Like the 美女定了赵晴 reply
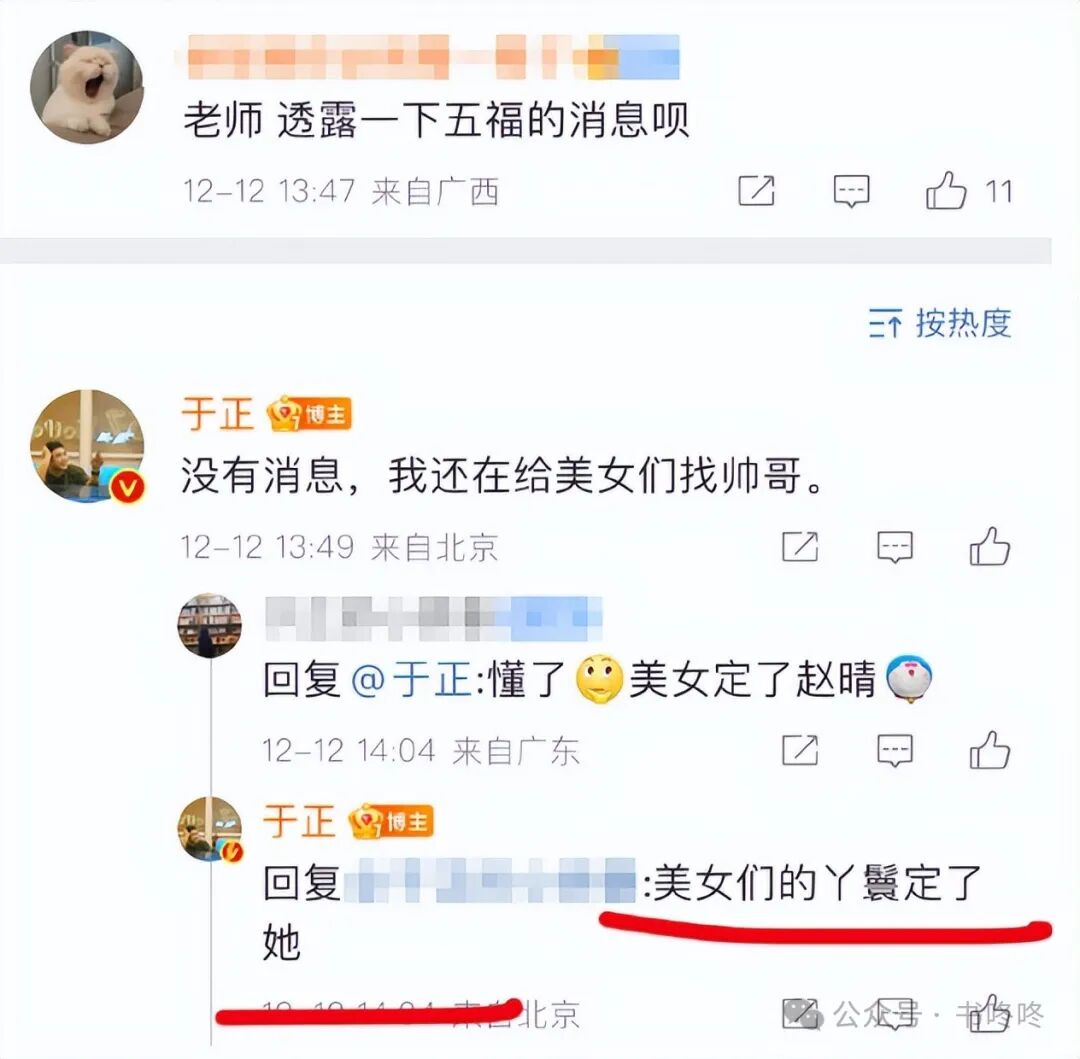 click(x=990, y=749)
